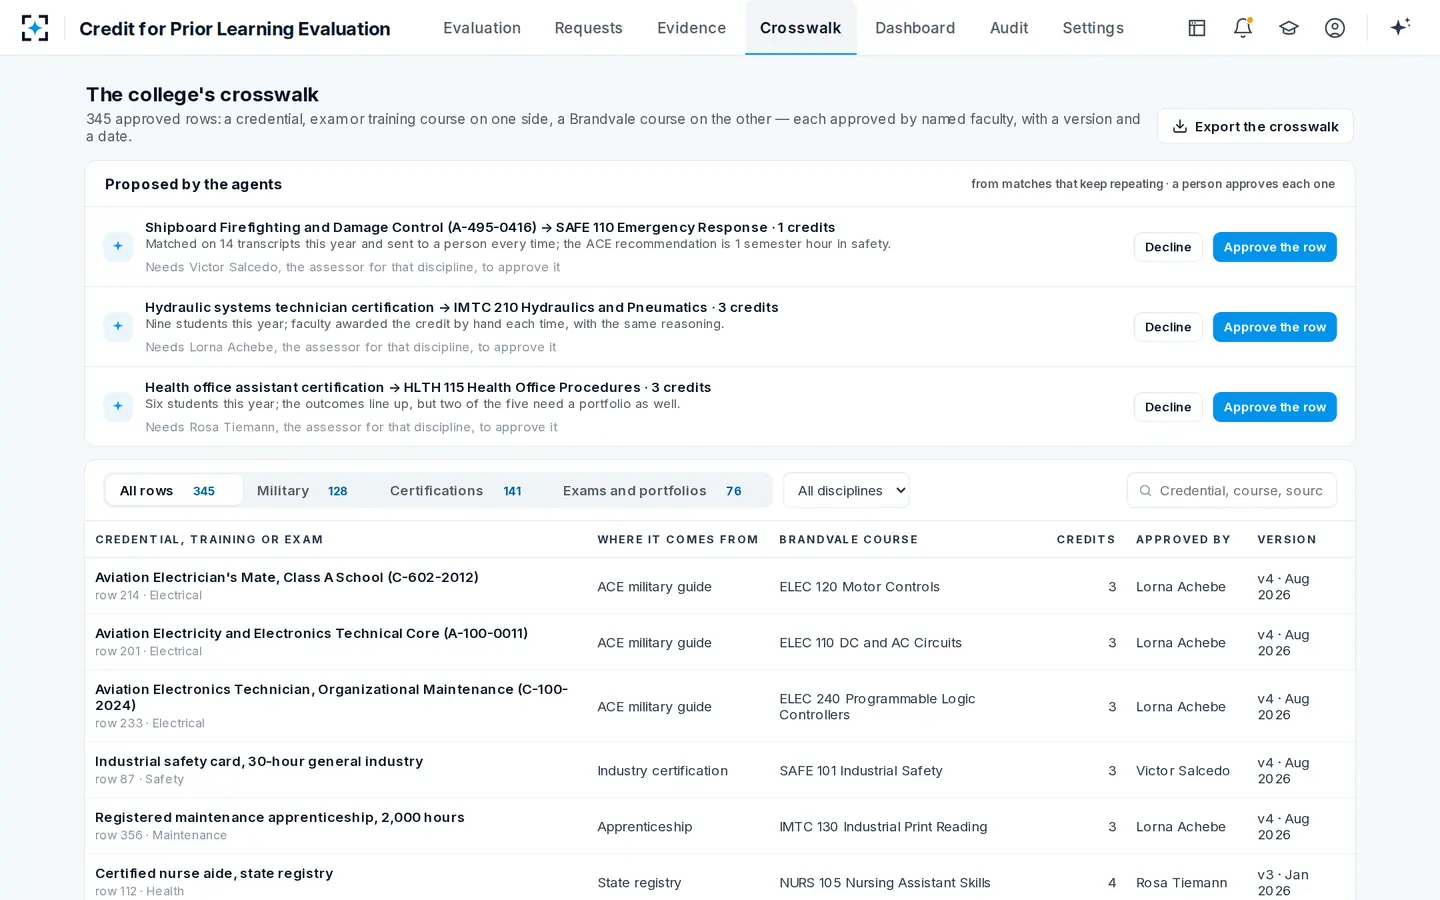Click the Credits column header
Image resolution: width=1440 pixels, height=900 pixels.
pyautogui.click(x=1086, y=539)
